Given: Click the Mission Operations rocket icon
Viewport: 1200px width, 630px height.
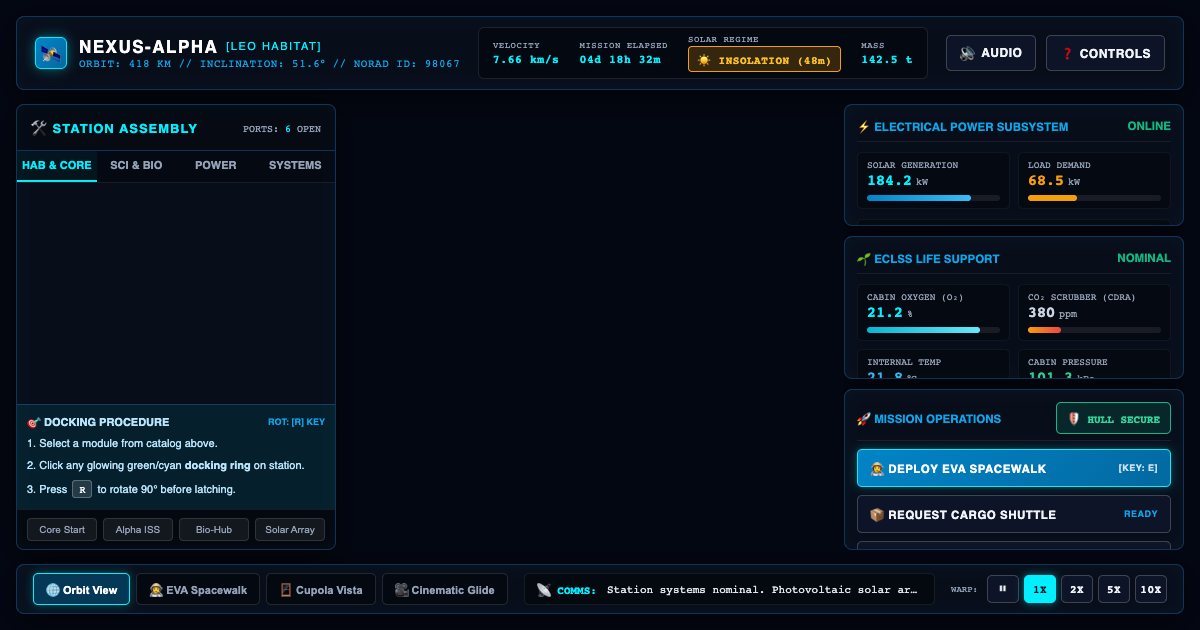Looking at the screenshot, I should [864, 419].
